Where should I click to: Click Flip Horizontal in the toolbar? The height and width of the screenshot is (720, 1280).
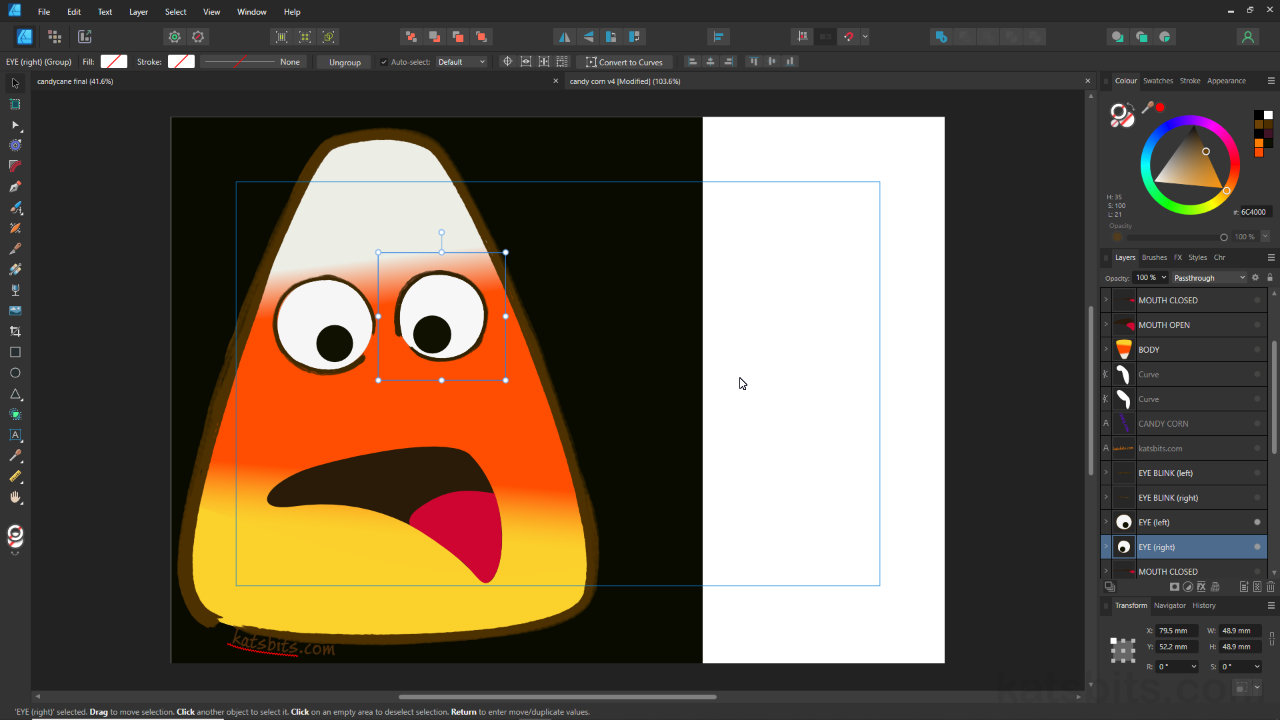[x=564, y=37]
